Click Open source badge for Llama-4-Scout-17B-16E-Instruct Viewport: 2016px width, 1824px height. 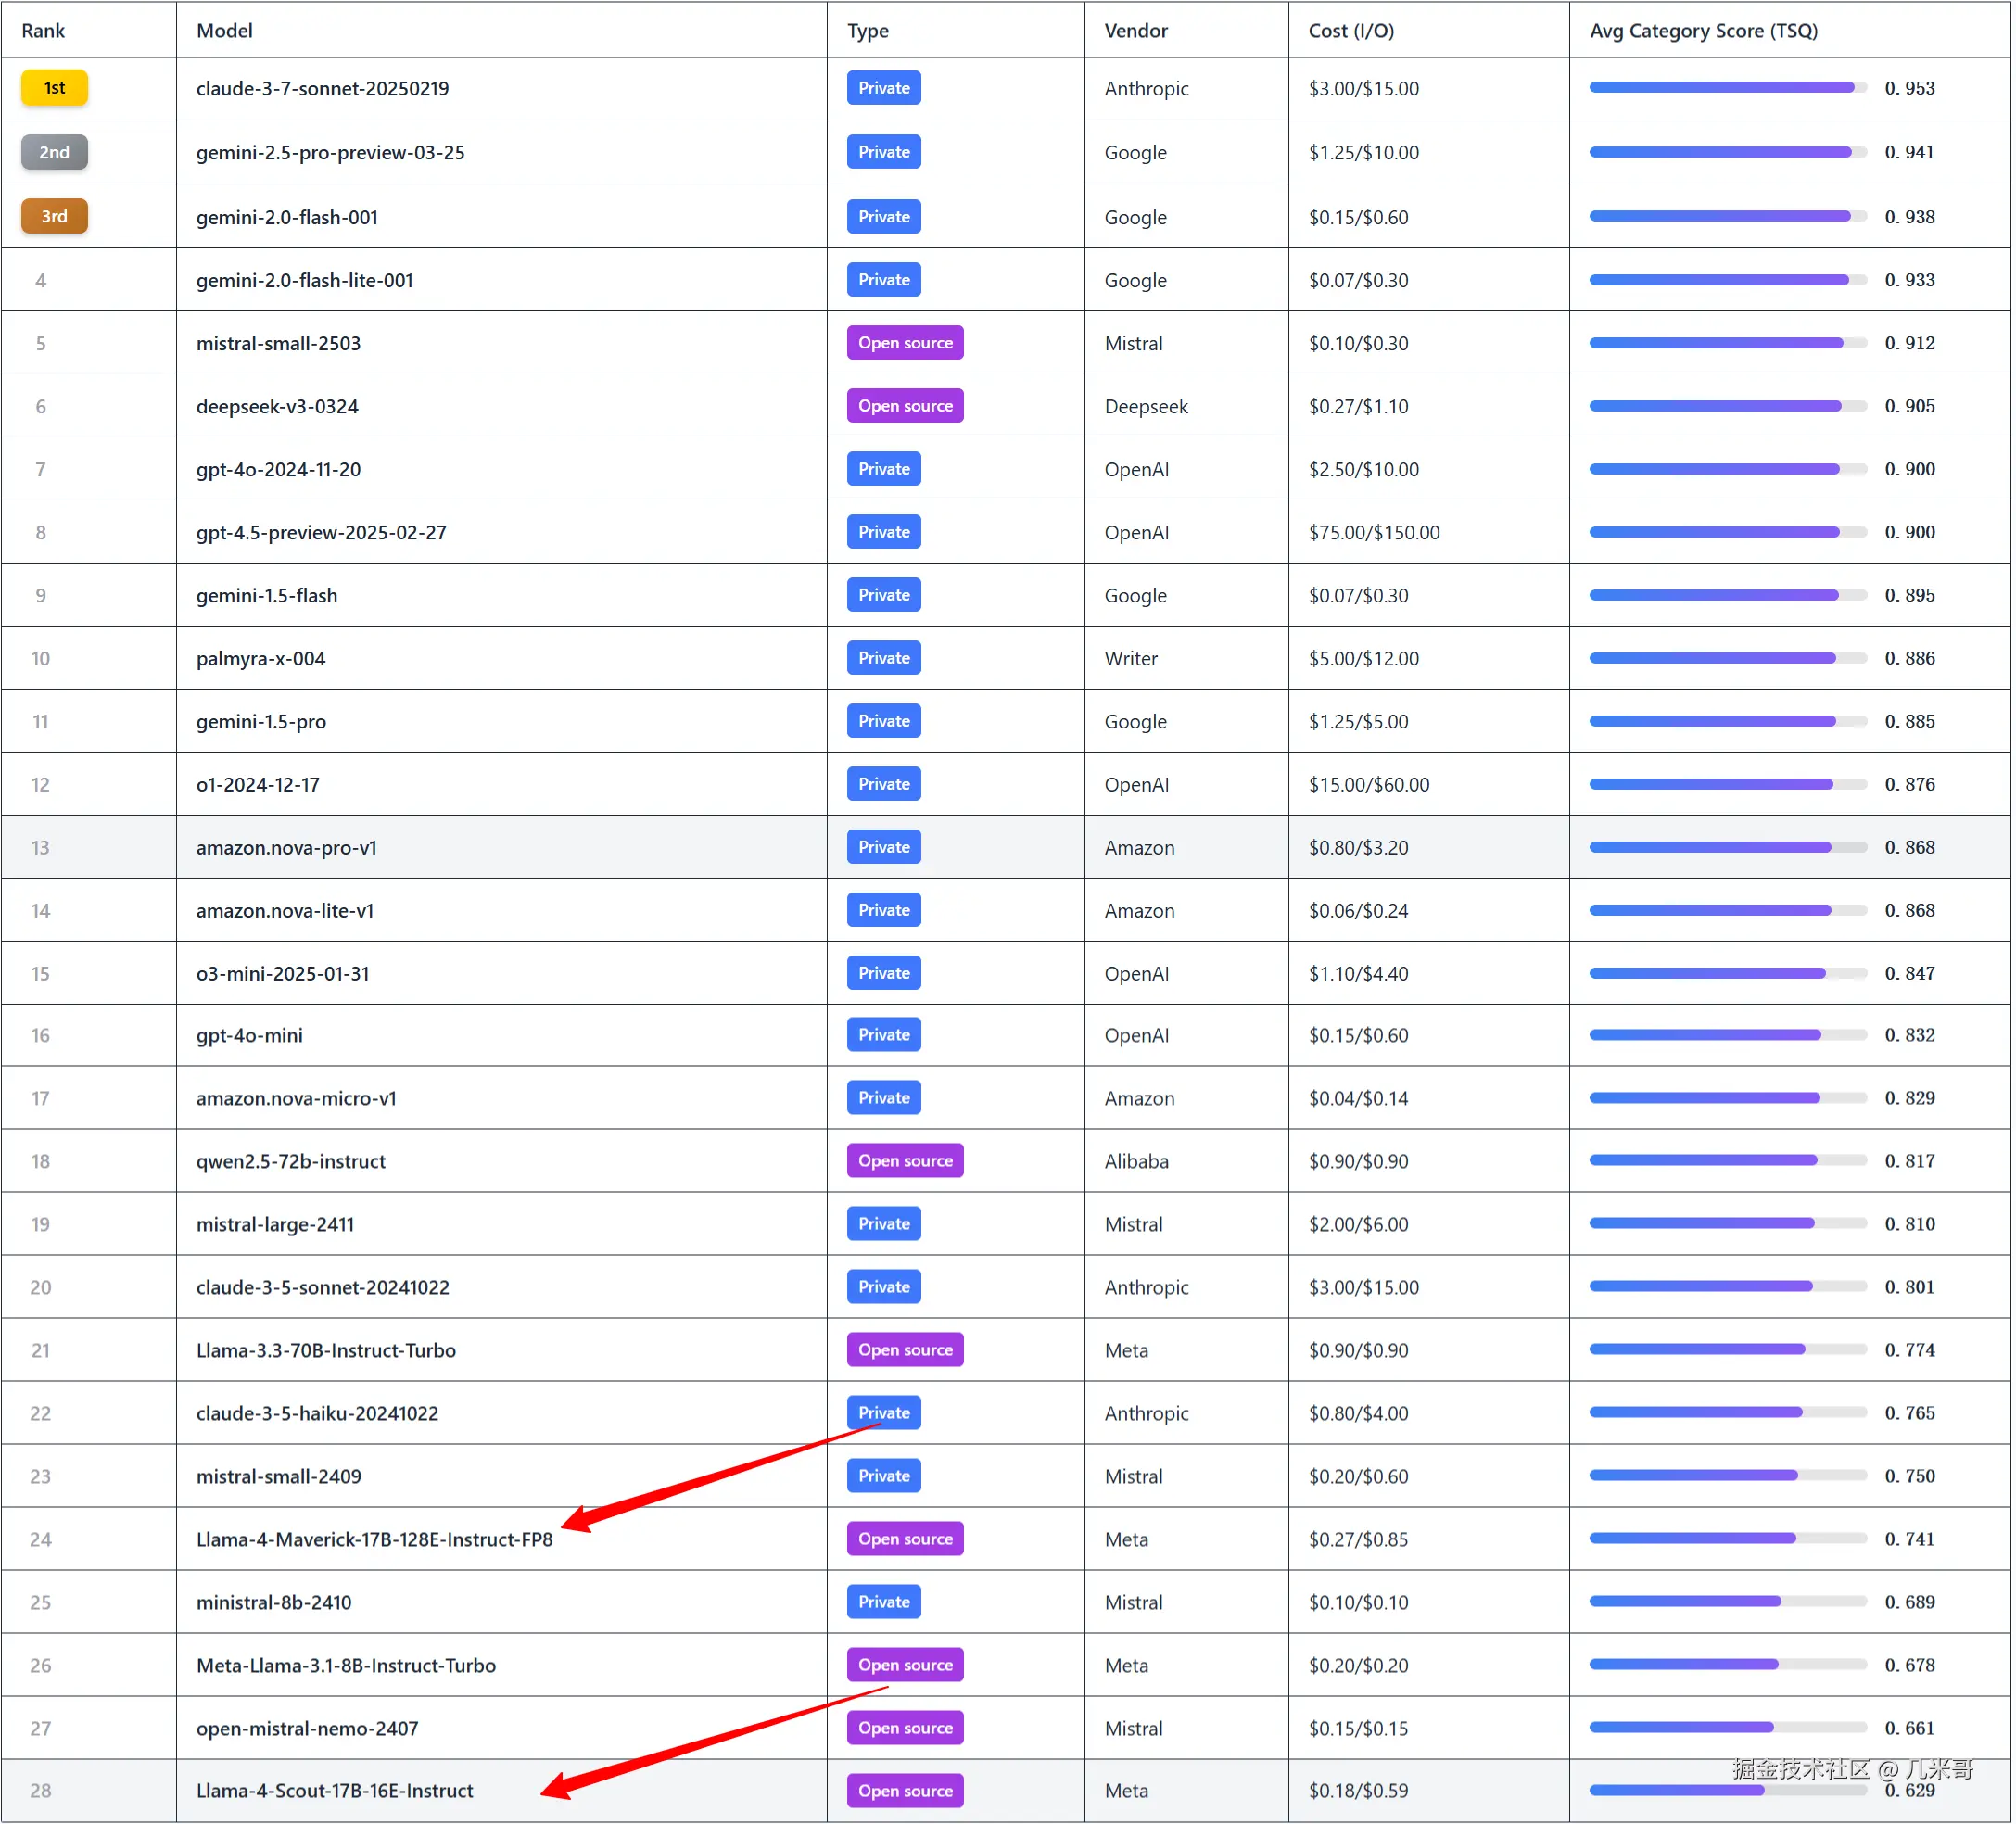click(904, 1791)
